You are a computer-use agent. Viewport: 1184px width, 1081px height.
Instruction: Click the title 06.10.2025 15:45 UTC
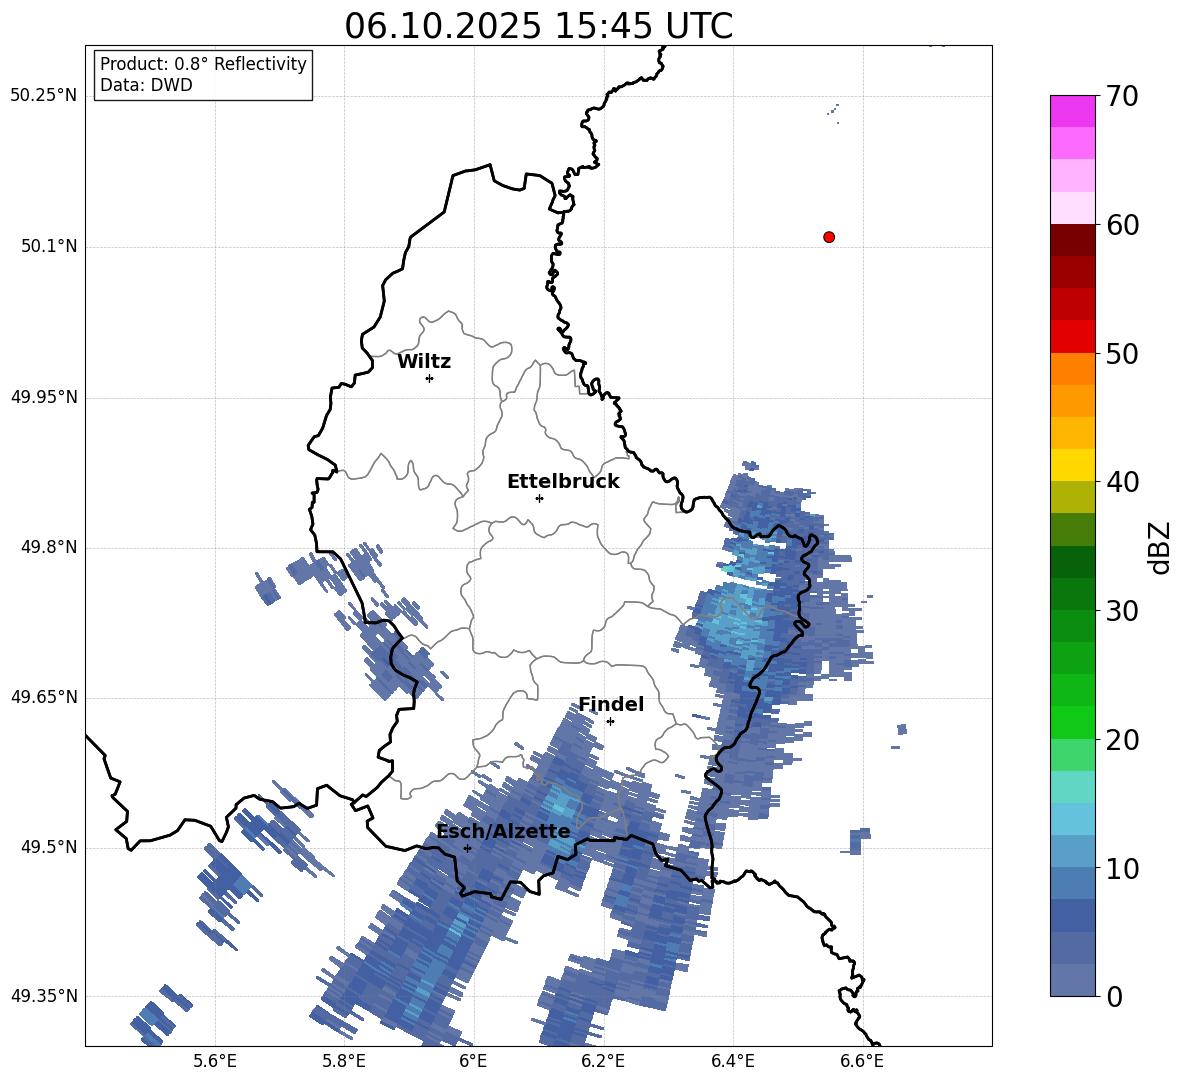click(x=539, y=26)
